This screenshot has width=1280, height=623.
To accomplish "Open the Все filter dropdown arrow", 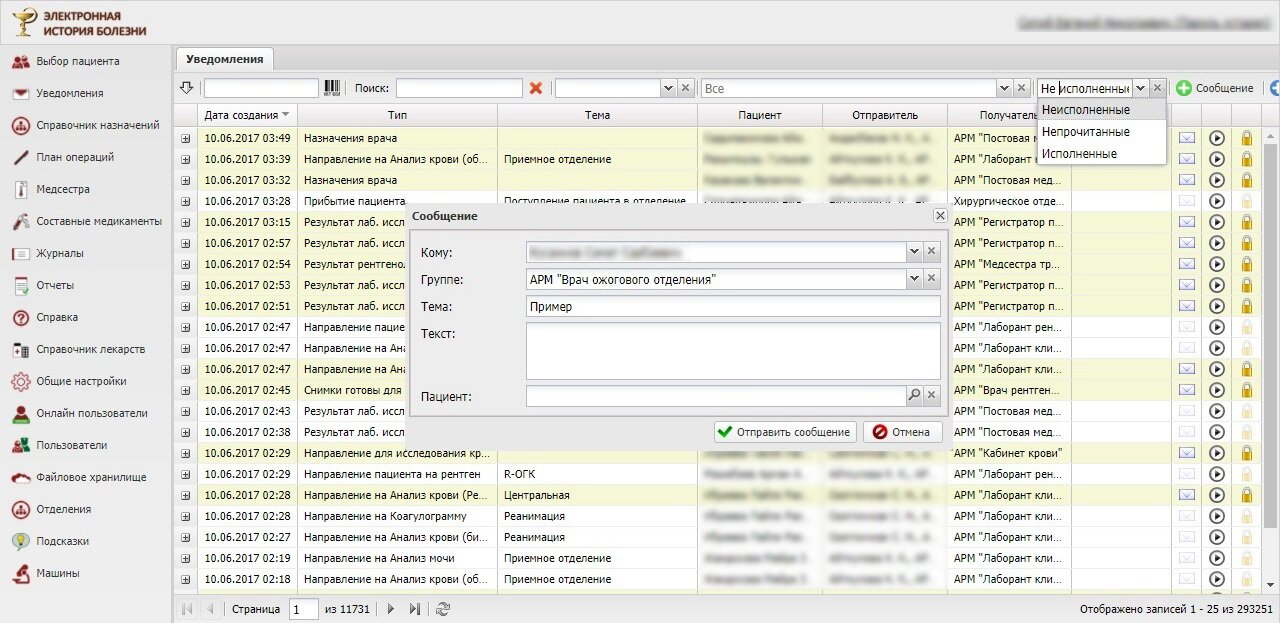I will [1005, 88].
